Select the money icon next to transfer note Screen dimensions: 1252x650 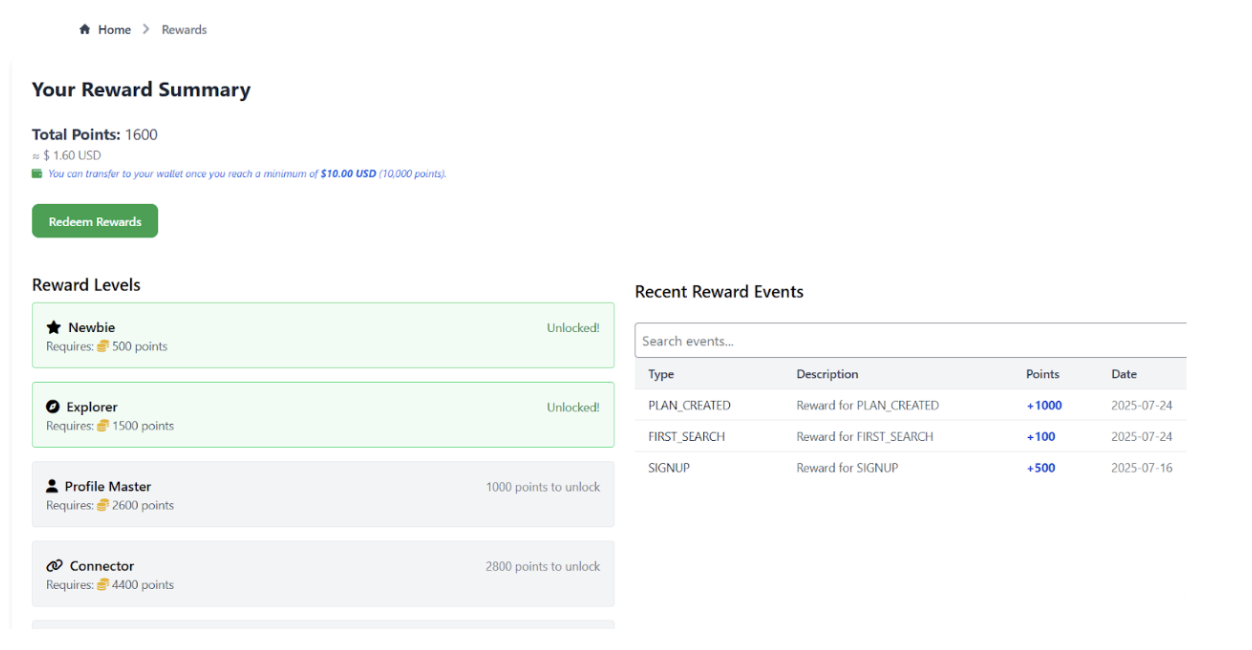pyautogui.click(x=36, y=173)
